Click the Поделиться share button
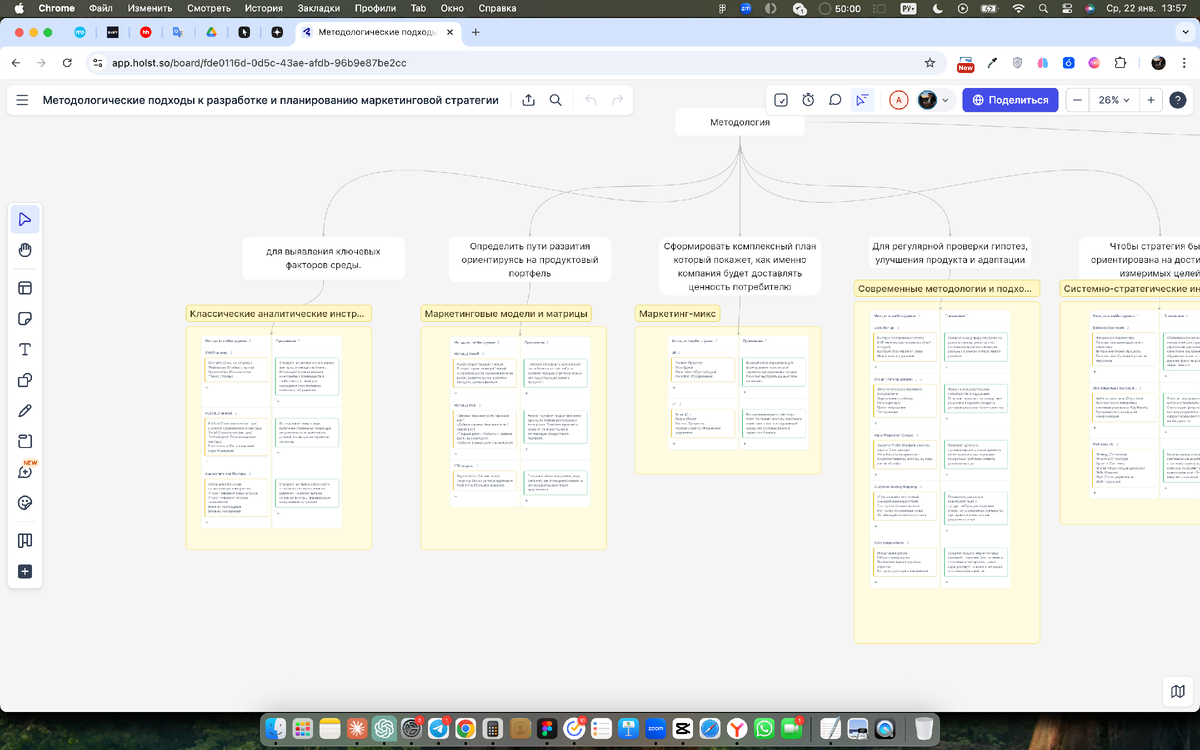This screenshot has width=1200, height=750. [x=1010, y=100]
